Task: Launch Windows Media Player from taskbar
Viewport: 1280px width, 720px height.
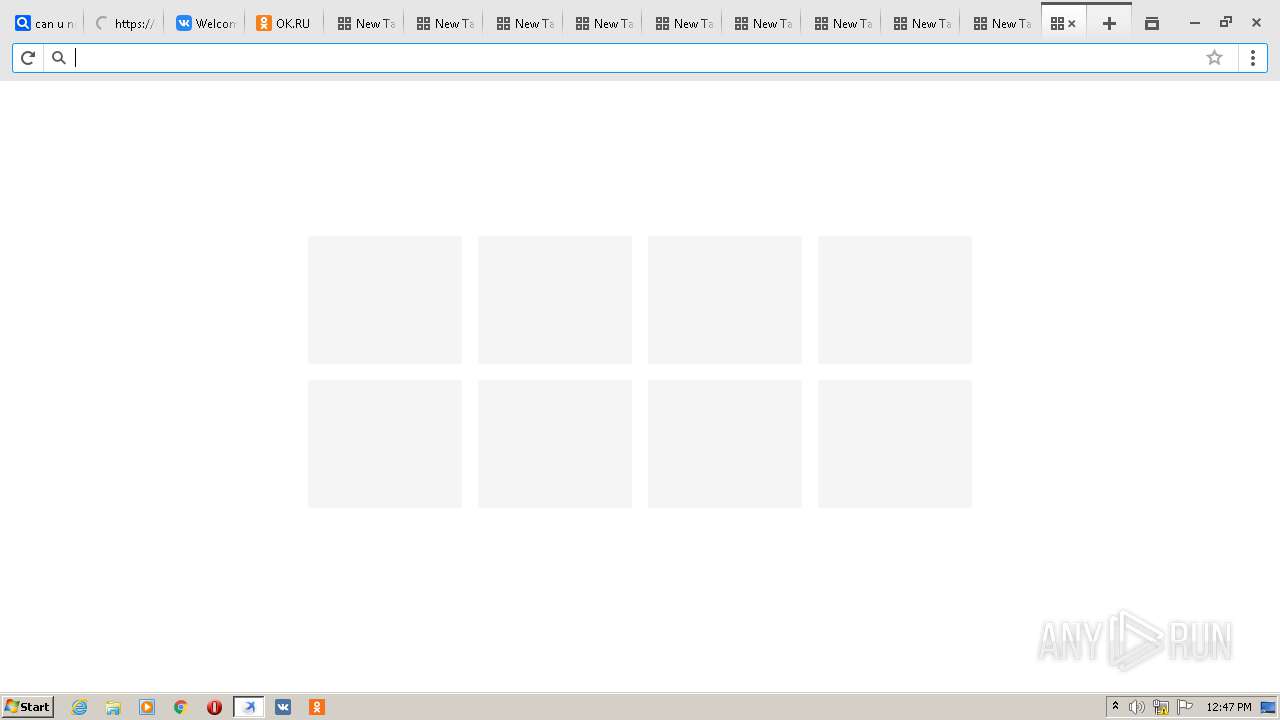Action: (x=147, y=707)
